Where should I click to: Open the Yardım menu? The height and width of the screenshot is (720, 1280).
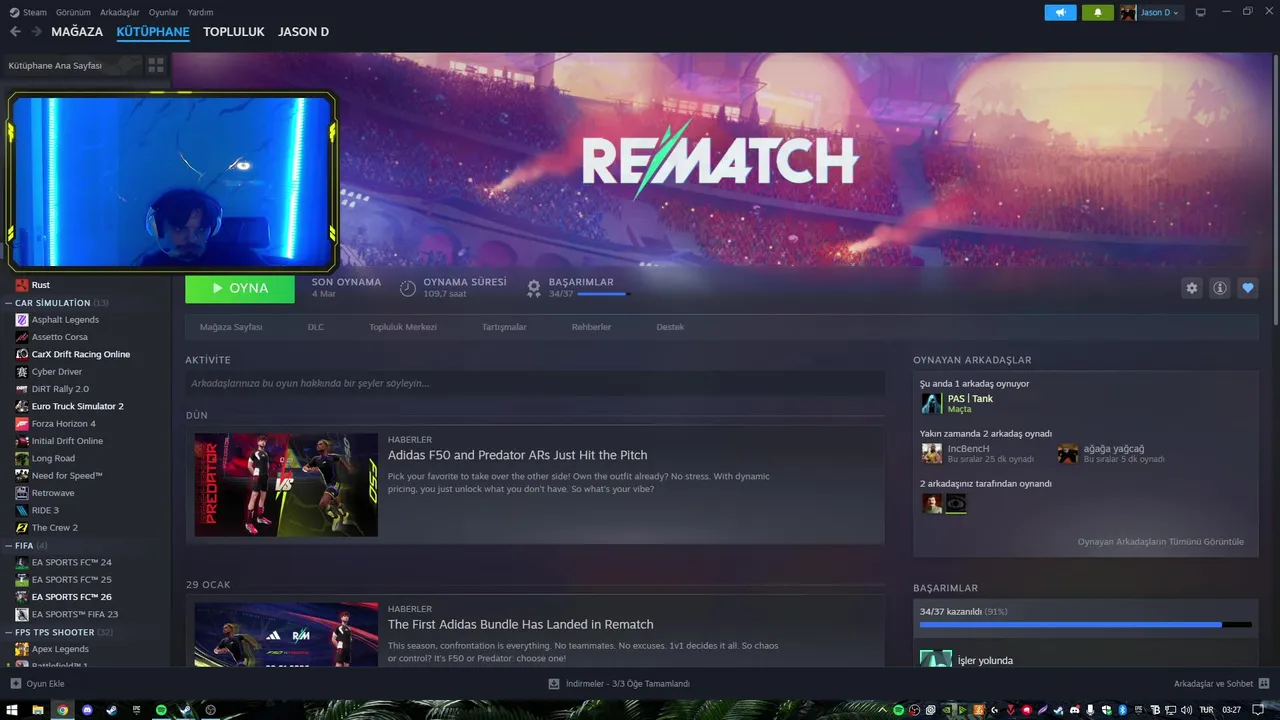tap(200, 12)
